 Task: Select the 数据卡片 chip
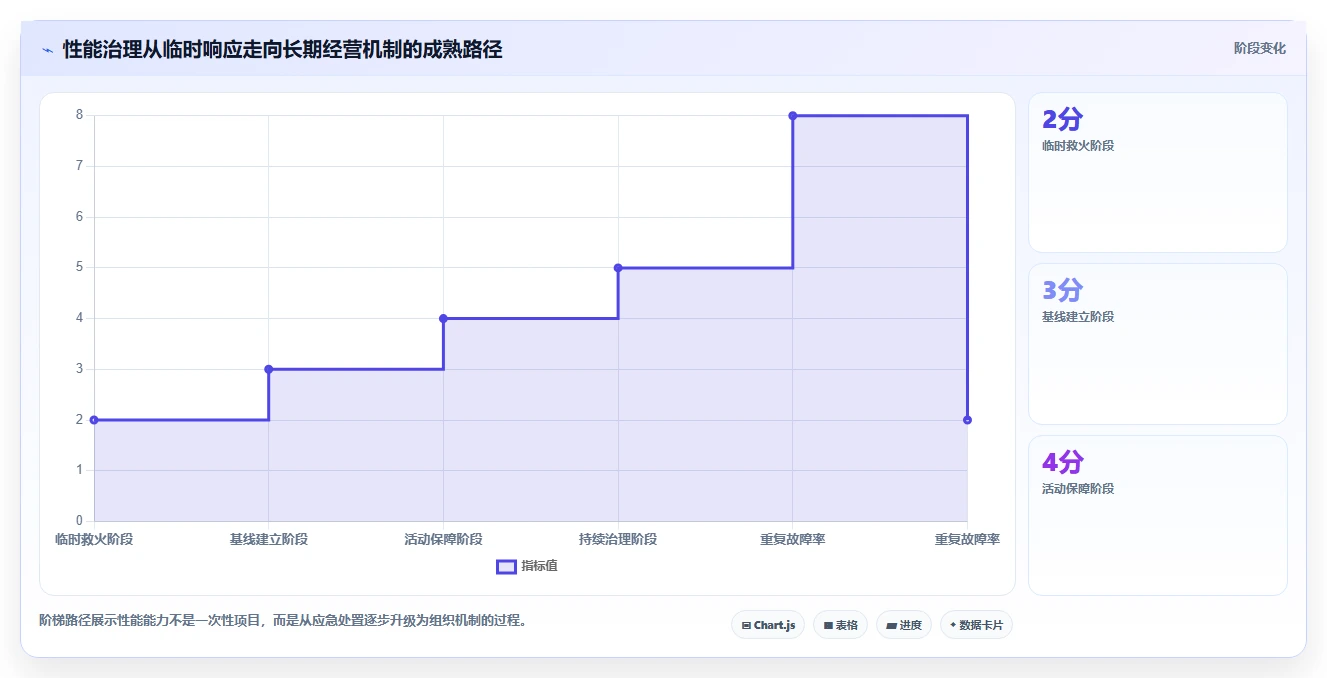976,625
